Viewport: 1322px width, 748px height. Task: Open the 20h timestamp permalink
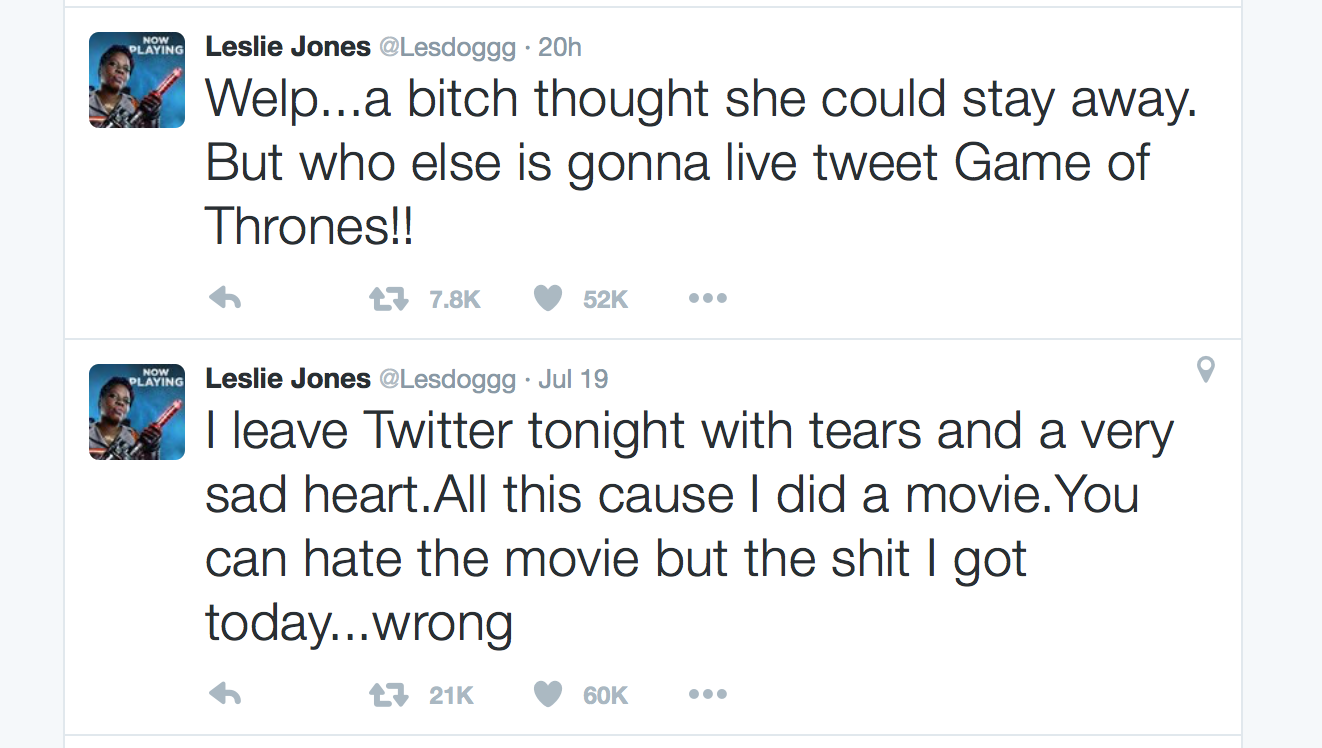pyautogui.click(x=560, y=47)
